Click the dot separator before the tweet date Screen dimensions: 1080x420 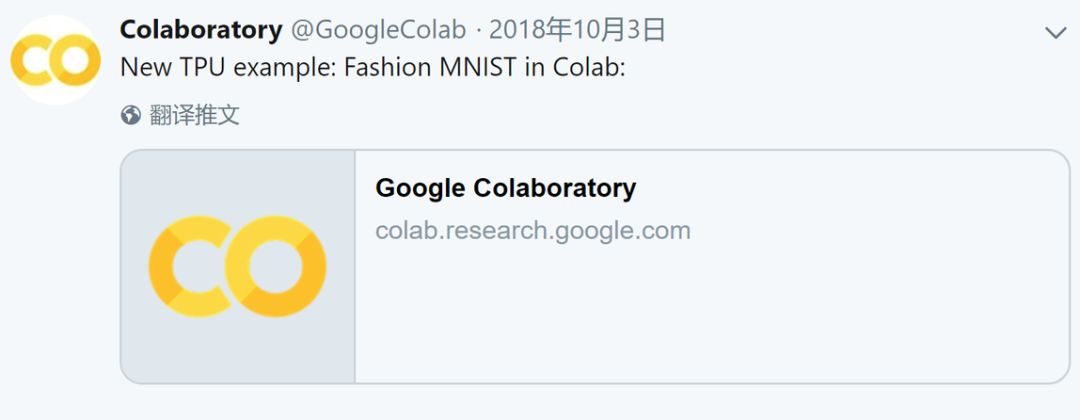tap(478, 31)
